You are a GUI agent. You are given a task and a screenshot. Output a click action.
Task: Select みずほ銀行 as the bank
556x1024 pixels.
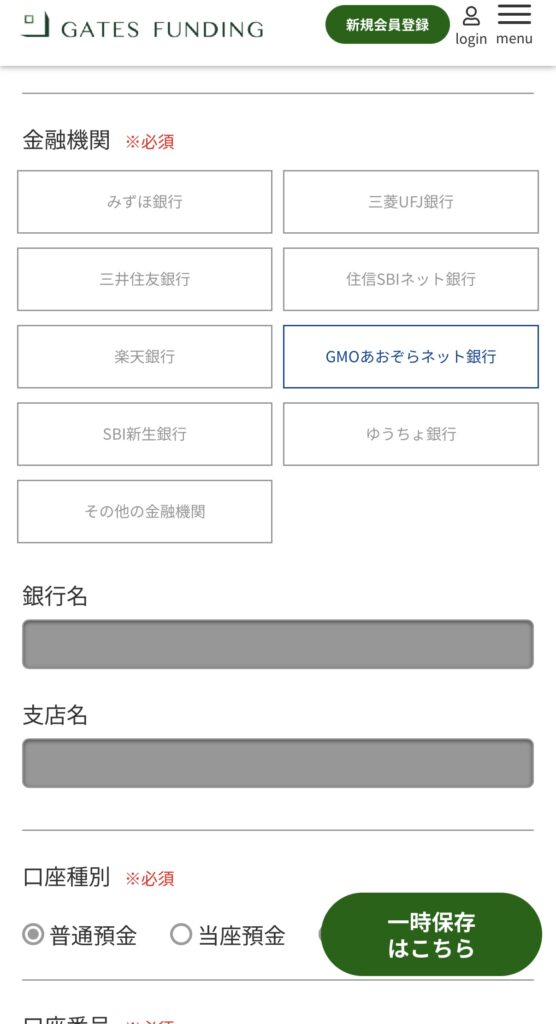(144, 202)
